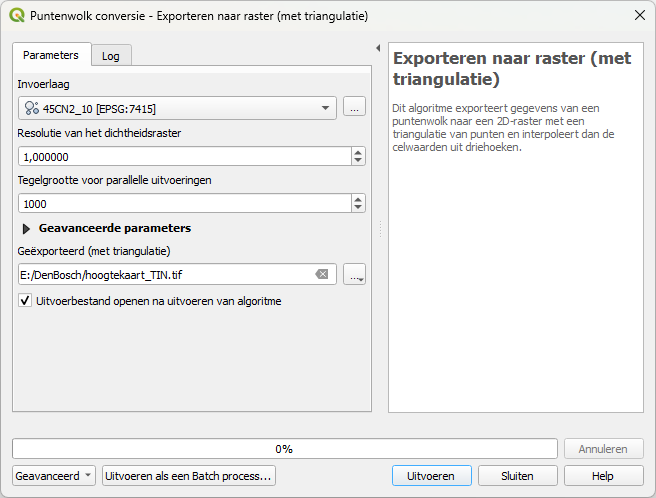
Task: Click the QGIS logo in title bar
Action: tap(16, 16)
